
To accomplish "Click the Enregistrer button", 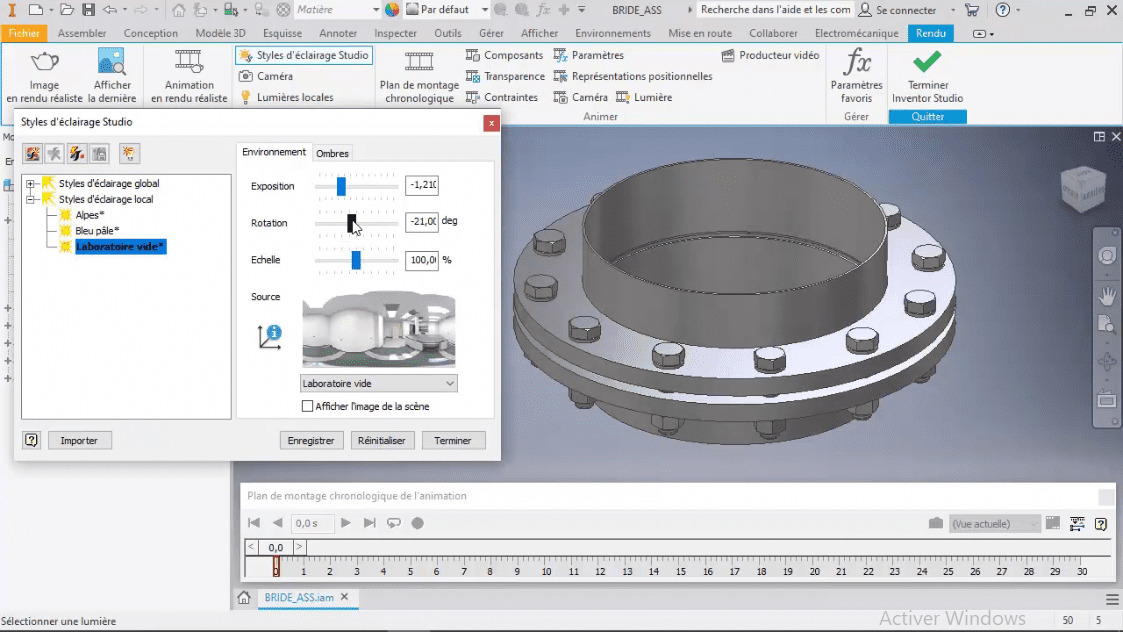I will coord(311,440).
